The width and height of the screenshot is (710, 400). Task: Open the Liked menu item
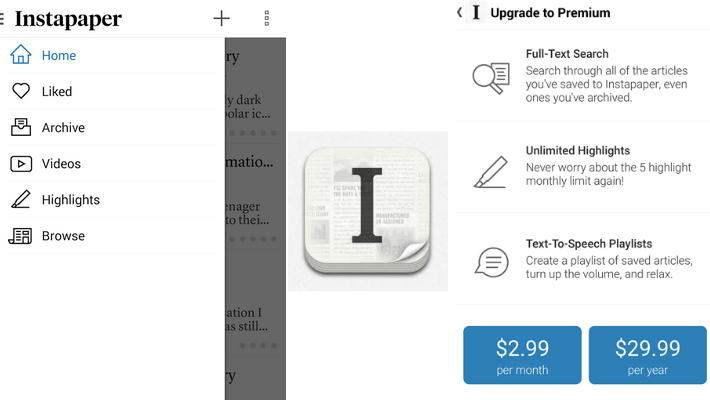[57, 91]
